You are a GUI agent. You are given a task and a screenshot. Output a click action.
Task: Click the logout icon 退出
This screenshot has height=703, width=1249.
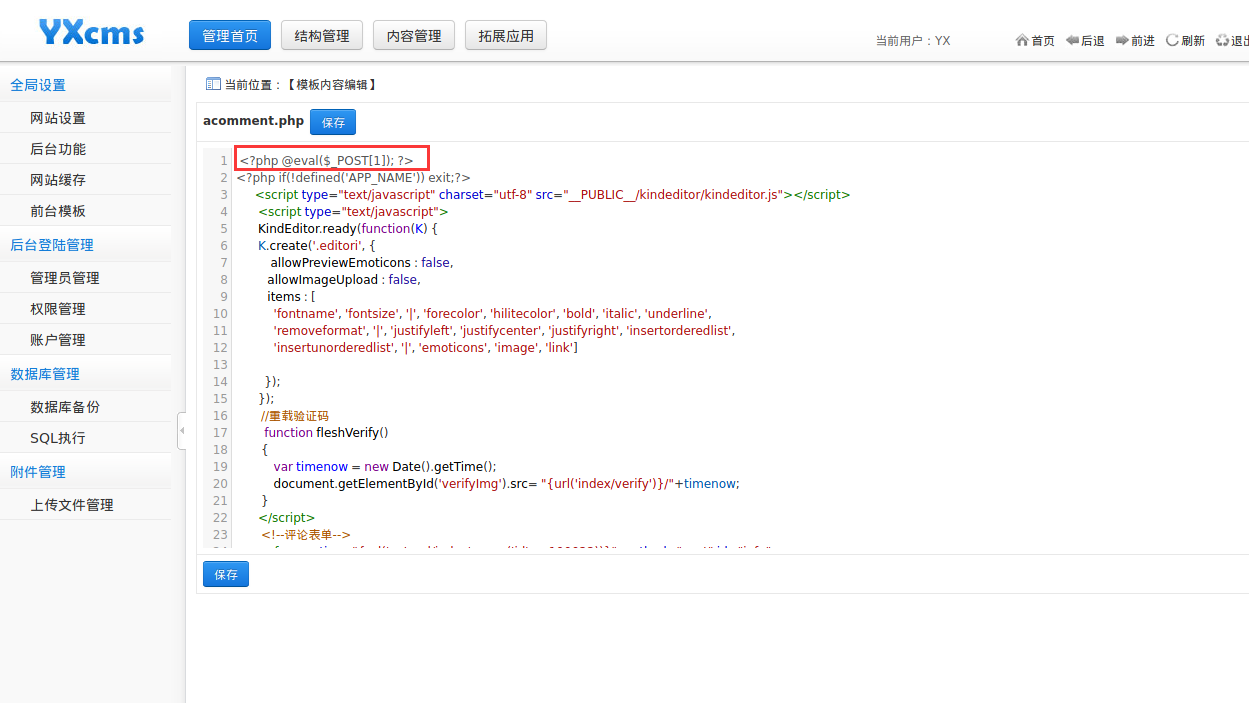(x=1222, y=41)
